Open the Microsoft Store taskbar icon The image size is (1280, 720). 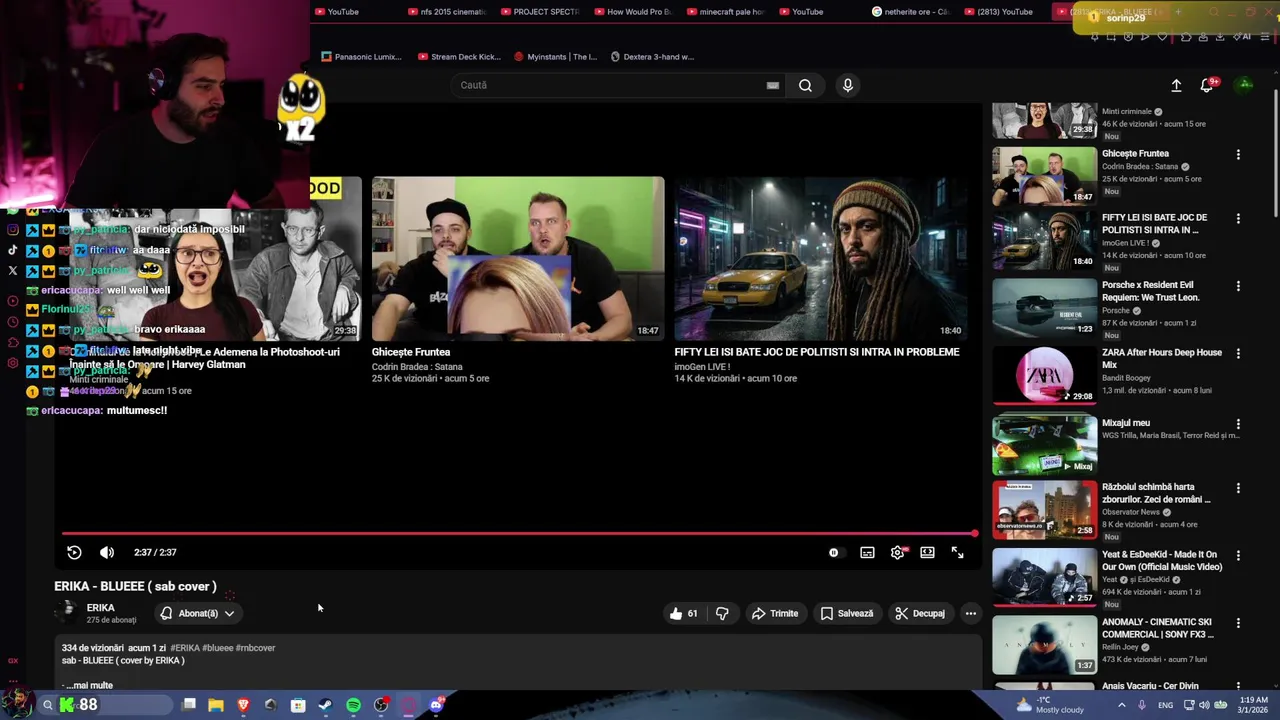[298, 705]
